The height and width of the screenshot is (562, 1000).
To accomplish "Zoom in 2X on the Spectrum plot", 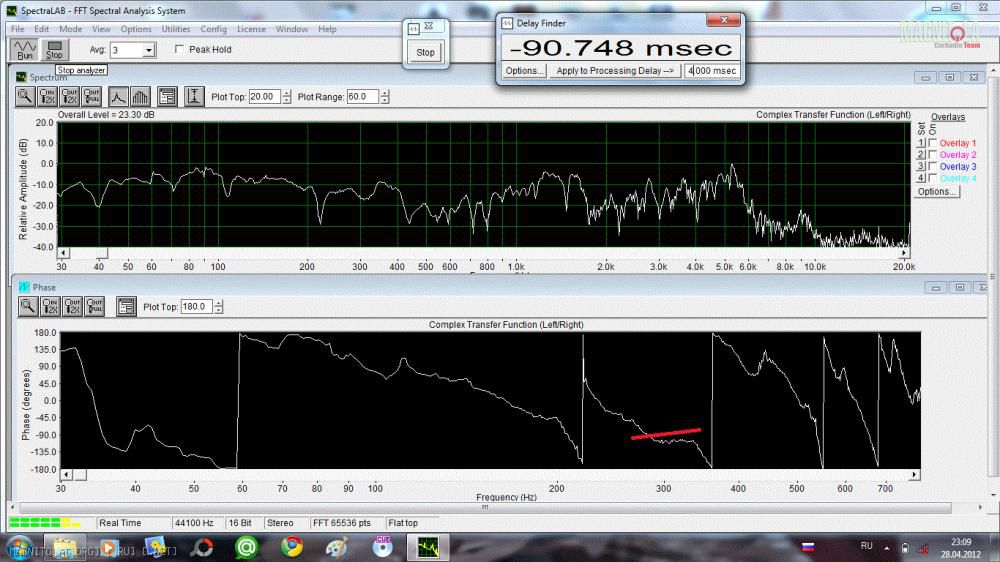I will 47,97.
